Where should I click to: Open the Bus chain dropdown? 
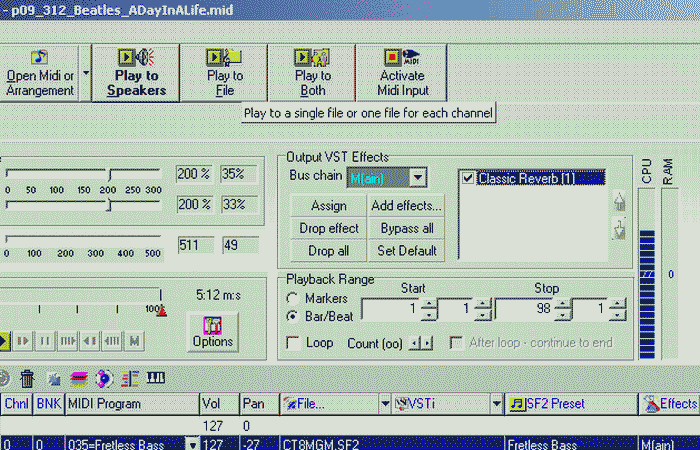pyautogui.click(x=418, y=178)
